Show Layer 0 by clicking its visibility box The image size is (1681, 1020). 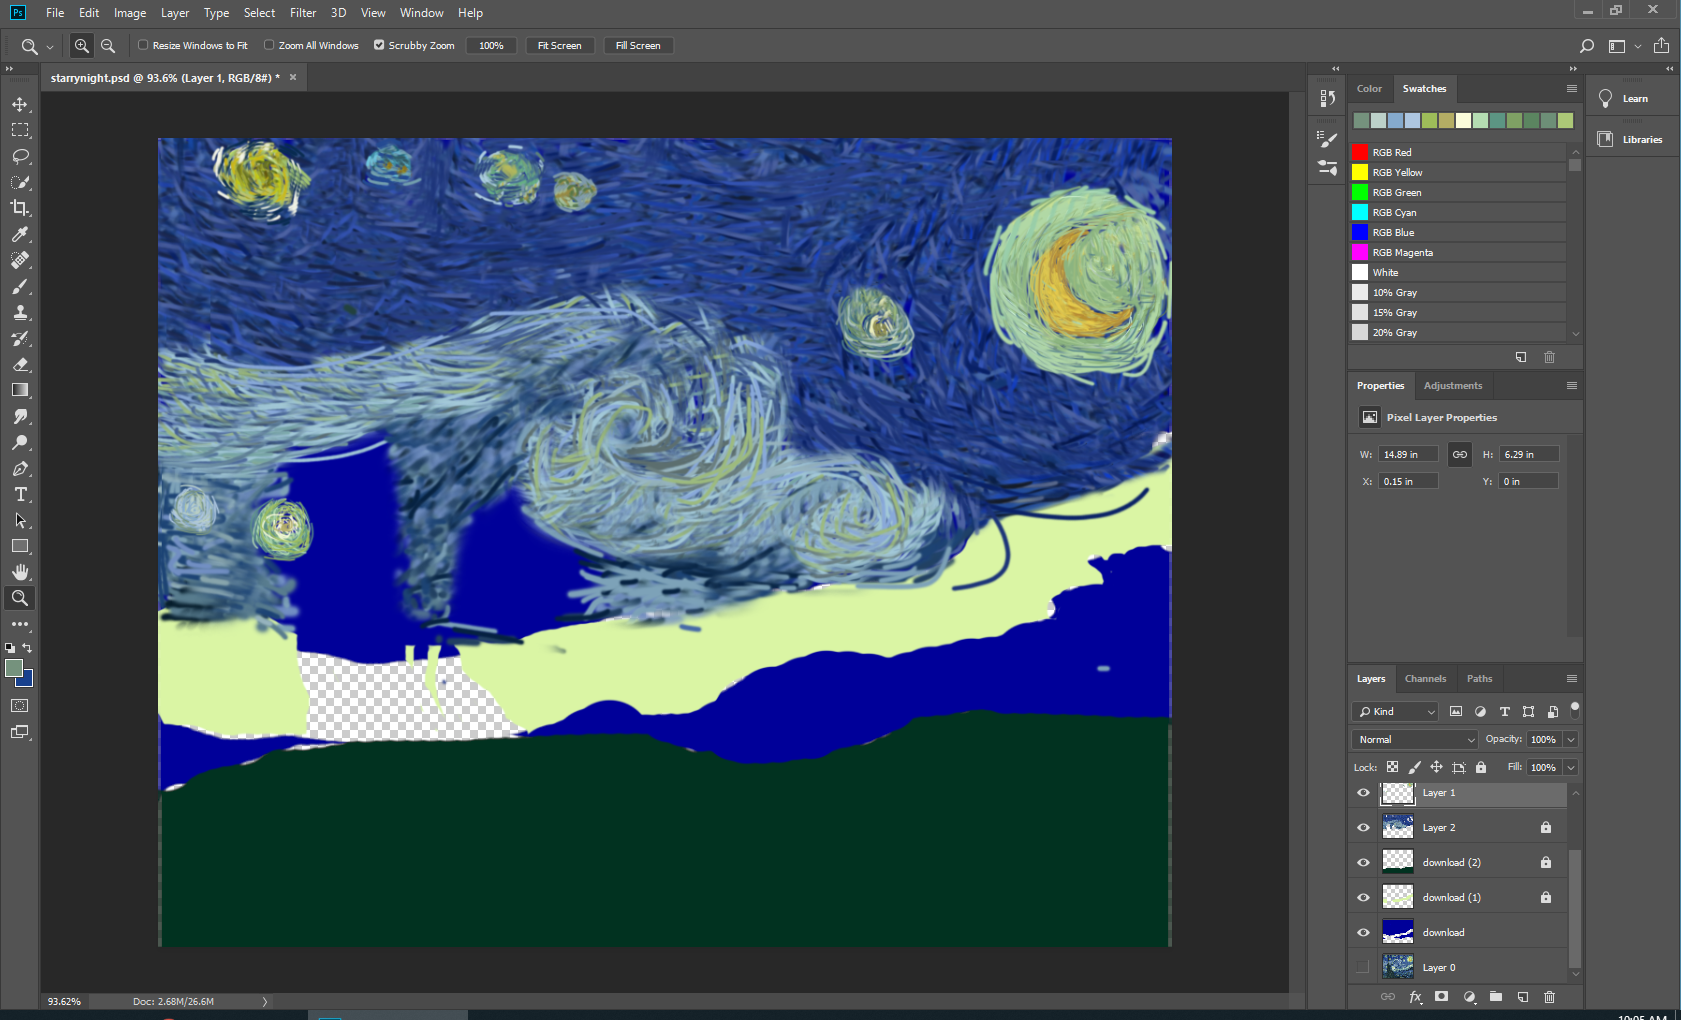[1363, 968]
